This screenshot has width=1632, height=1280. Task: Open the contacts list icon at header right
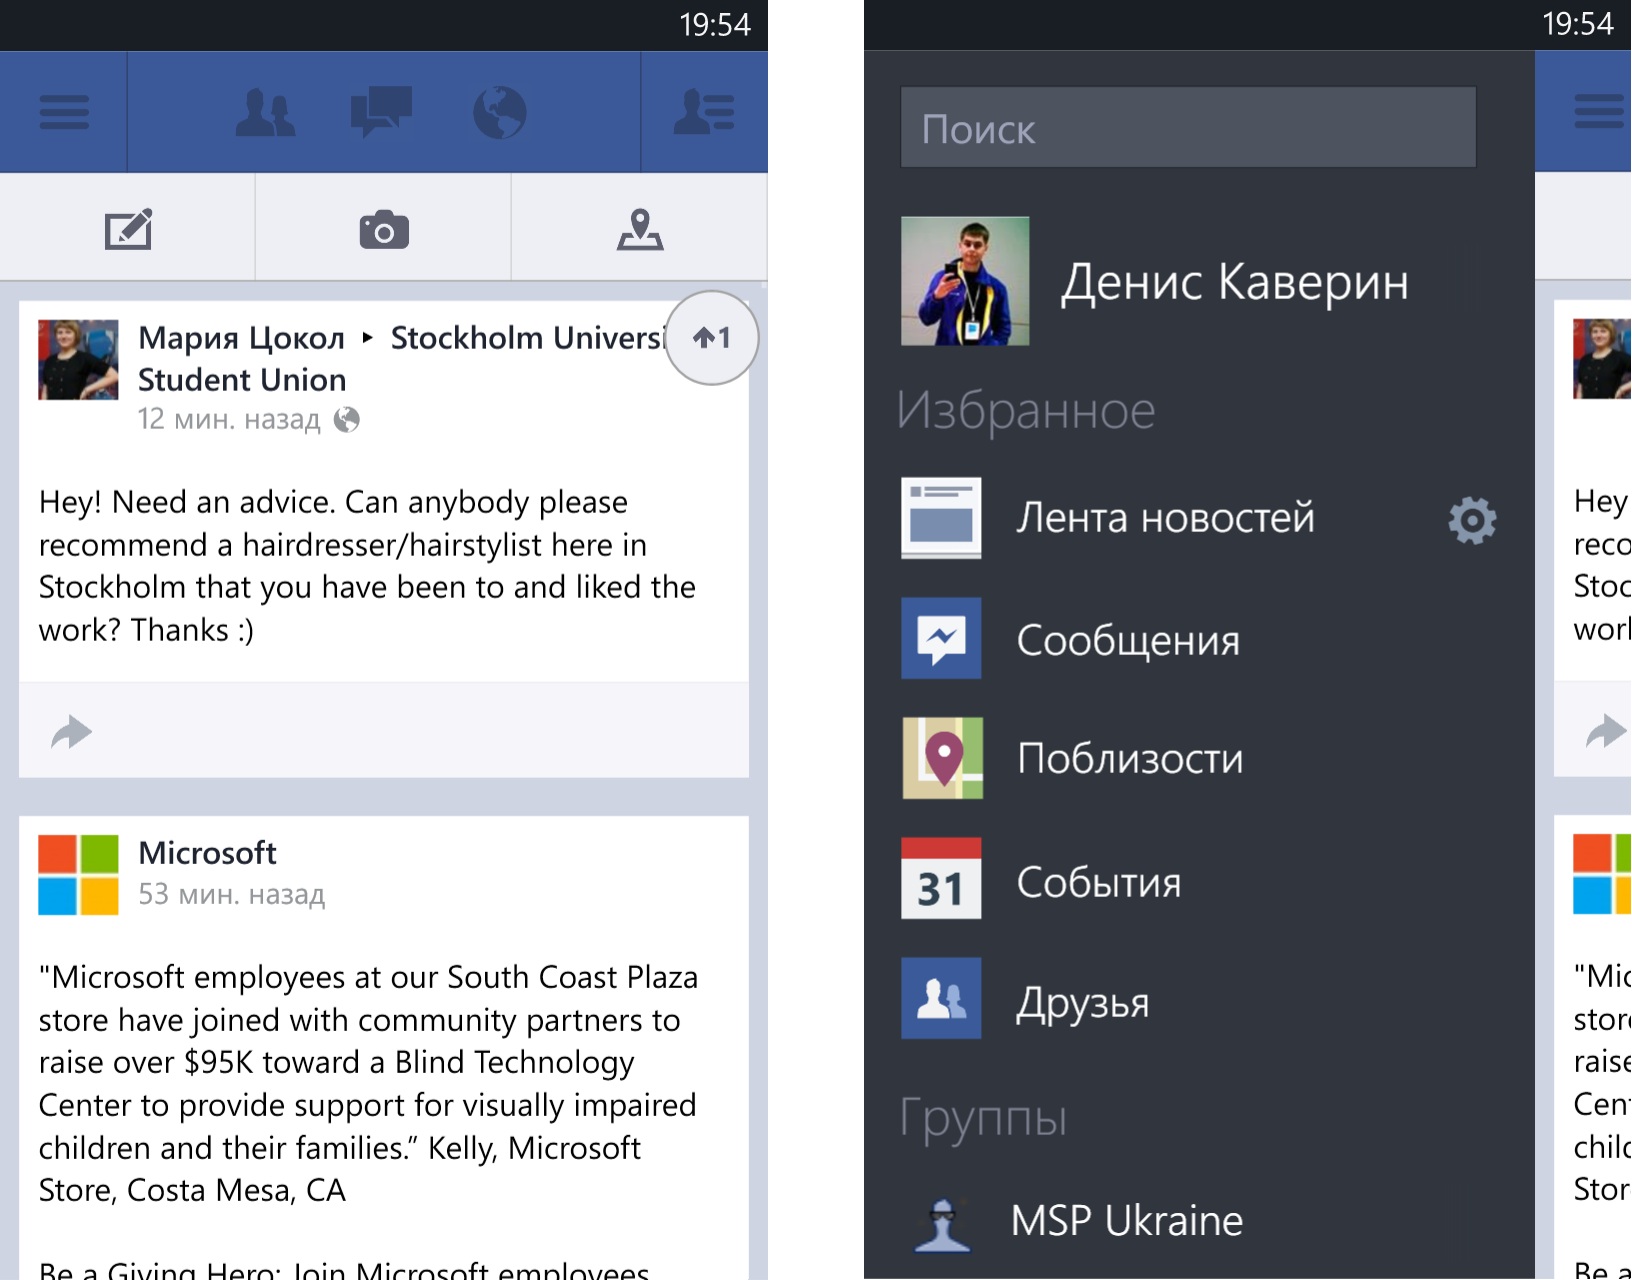coord(704,112)
